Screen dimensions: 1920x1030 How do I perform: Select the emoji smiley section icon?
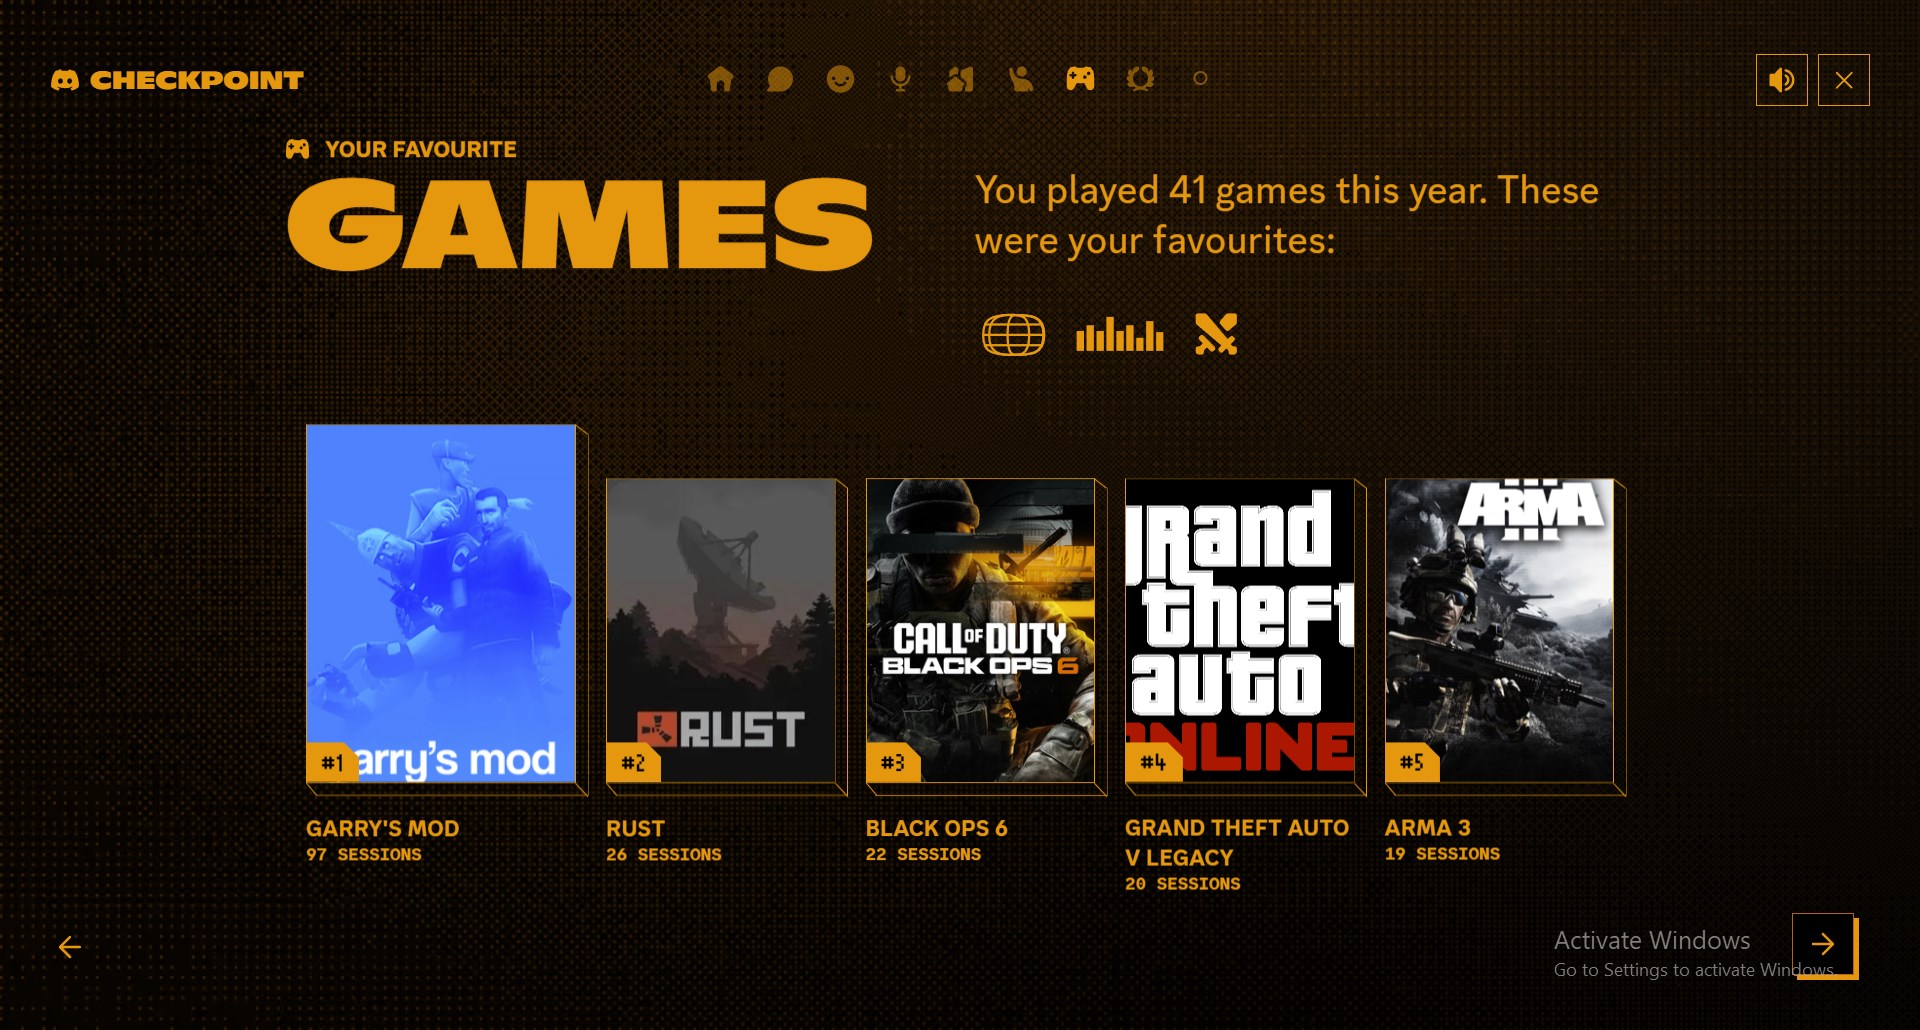(x=840, y=79)
